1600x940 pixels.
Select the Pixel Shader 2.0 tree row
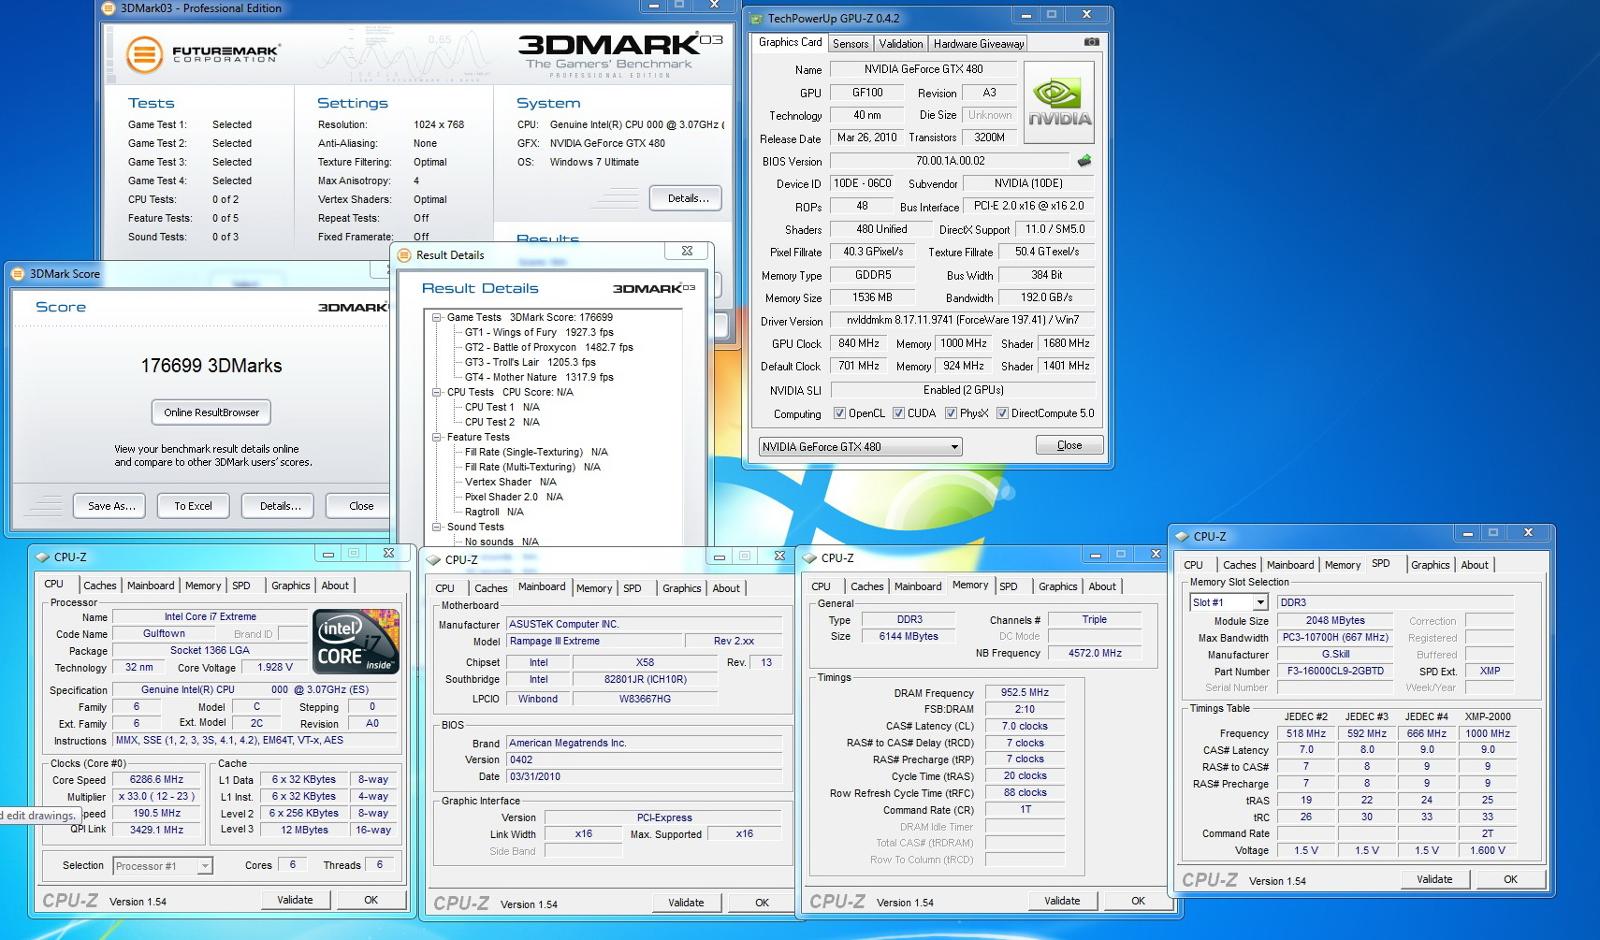[513, 497]
